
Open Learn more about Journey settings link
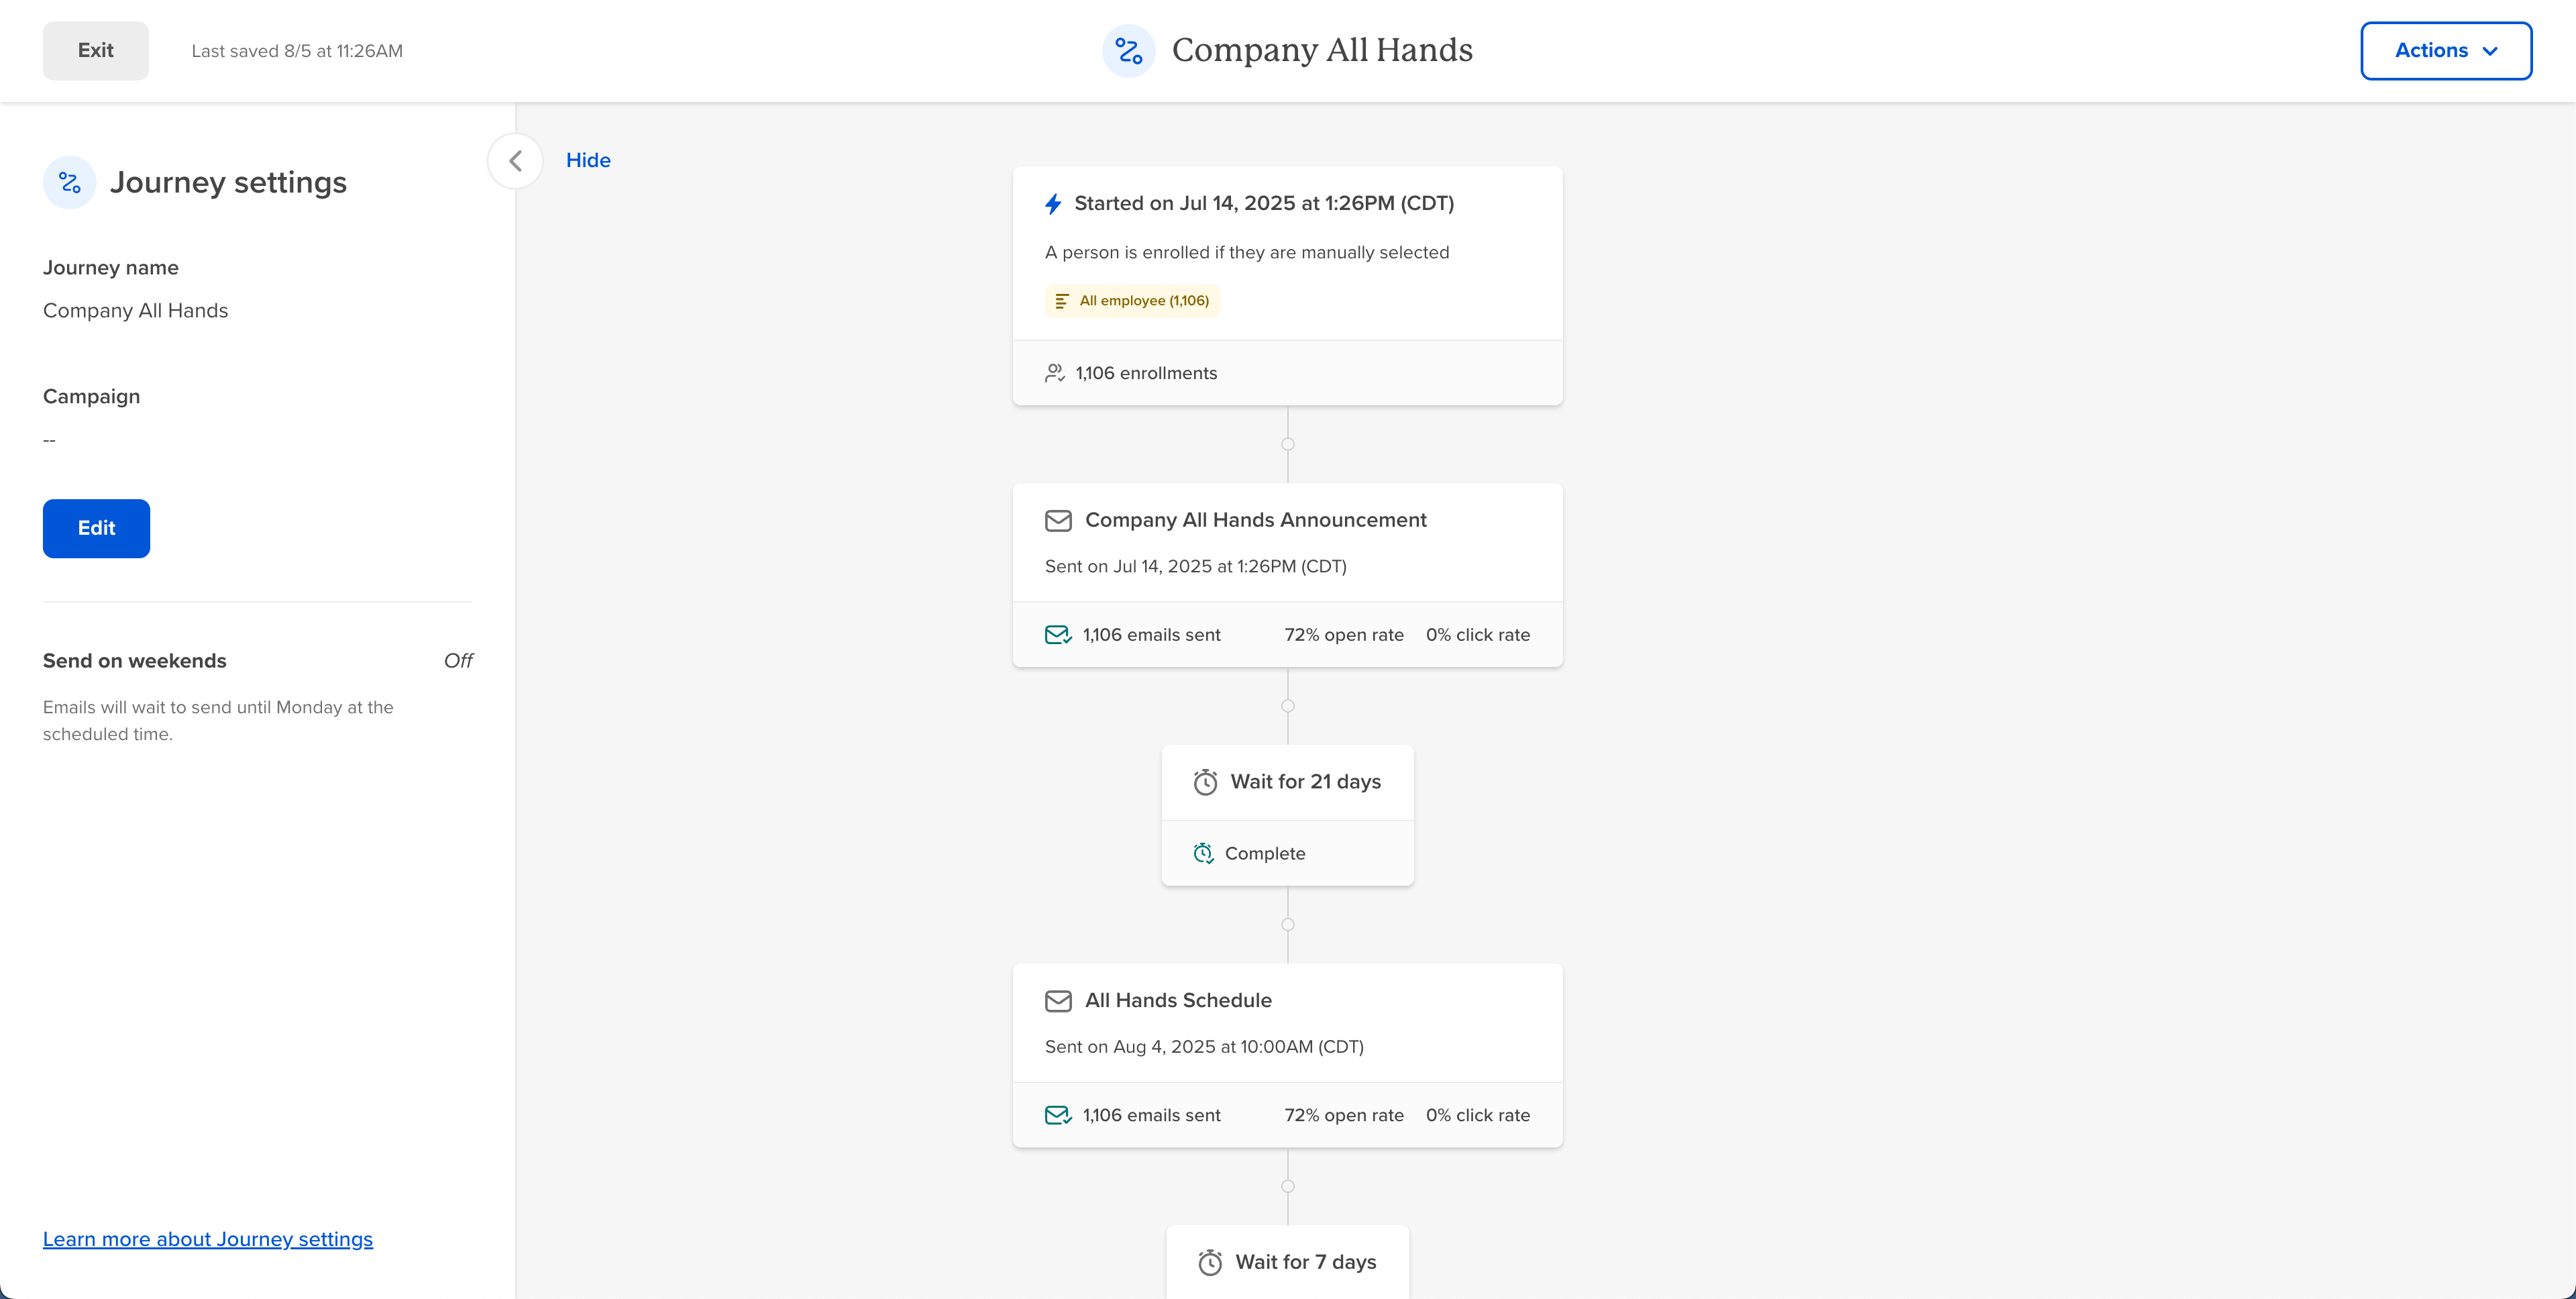coord(208,1239)
